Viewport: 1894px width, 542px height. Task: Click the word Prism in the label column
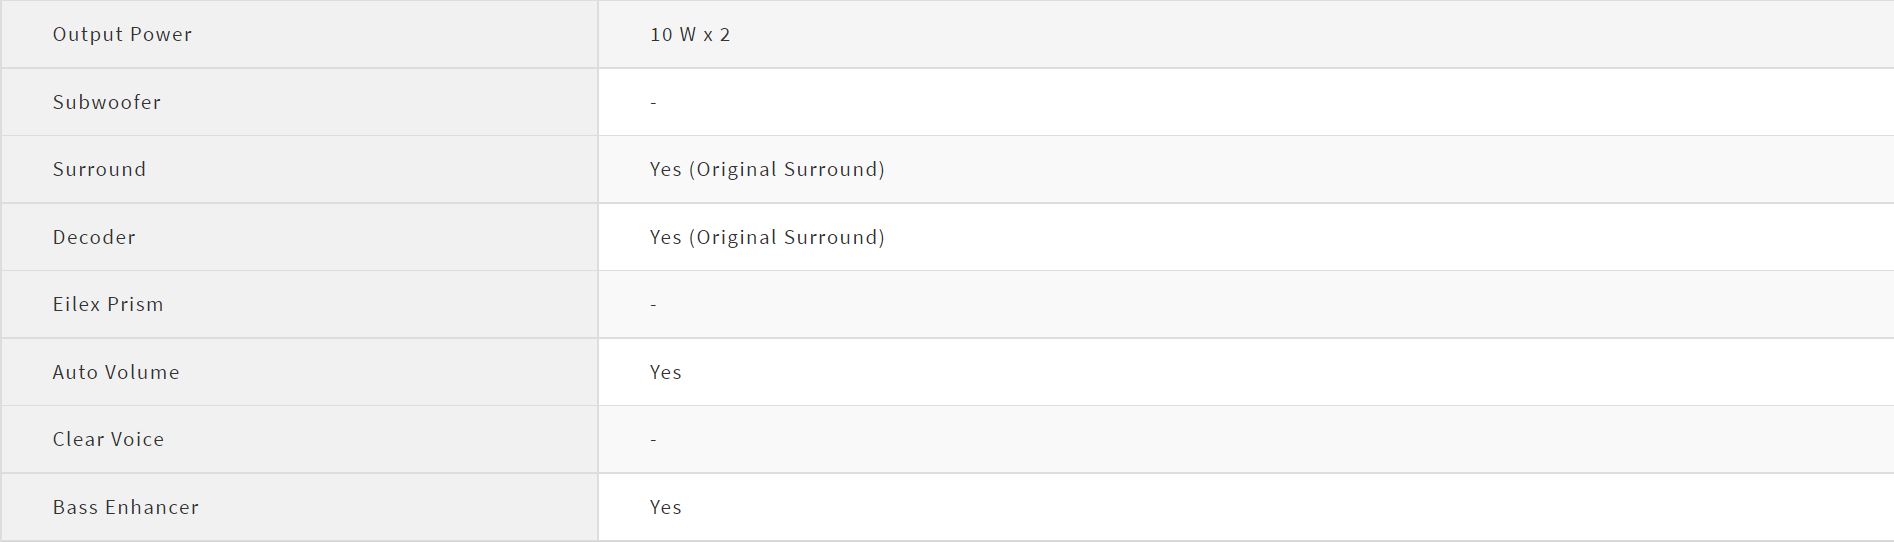(136, 304)
